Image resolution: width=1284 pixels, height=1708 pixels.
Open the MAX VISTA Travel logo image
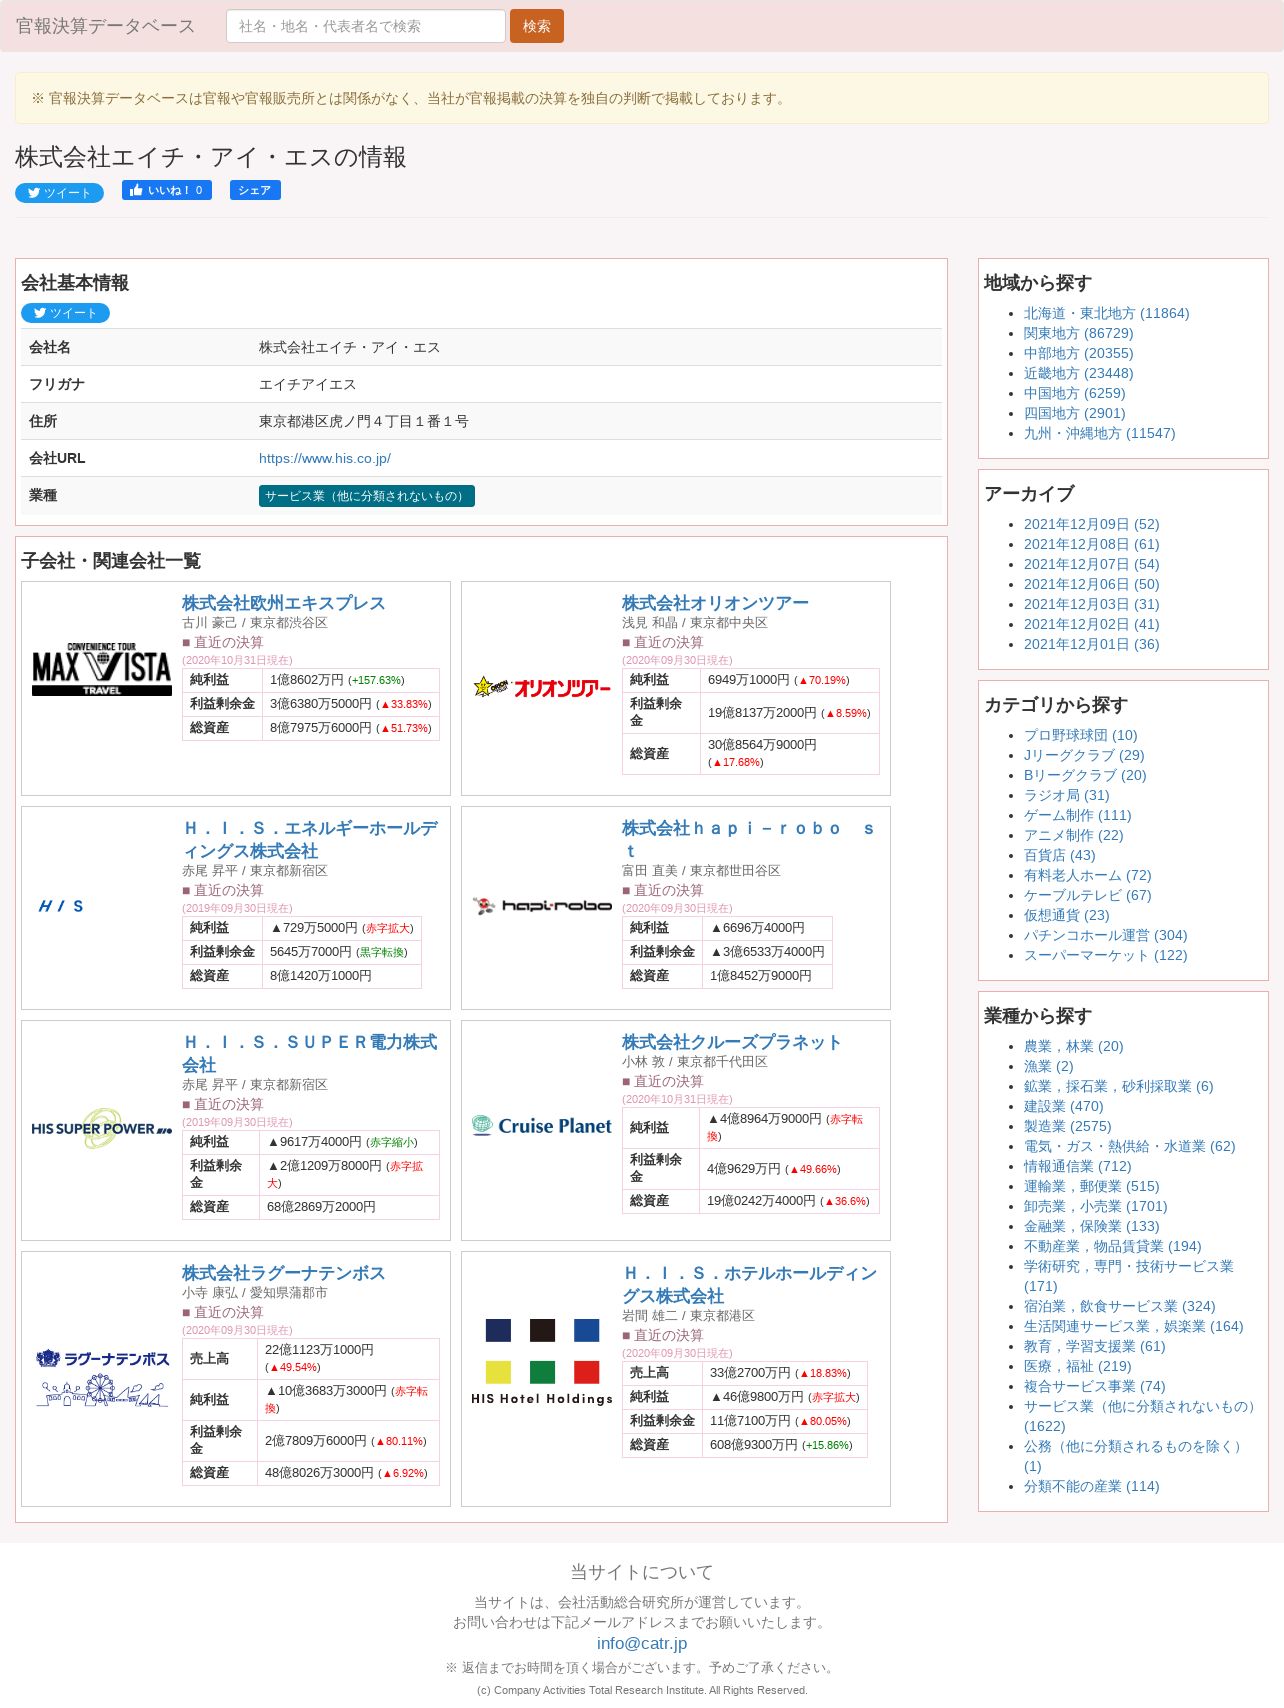coord(102,669)
